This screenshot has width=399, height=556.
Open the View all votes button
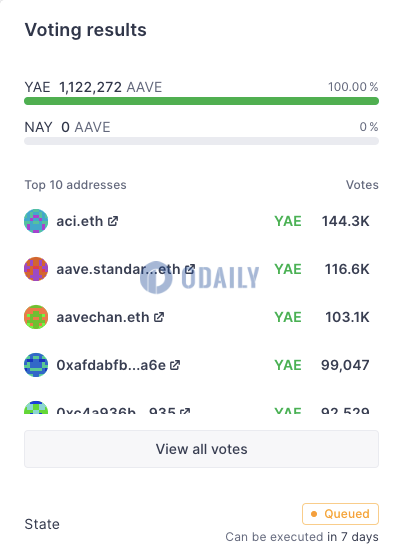point(201,449)
